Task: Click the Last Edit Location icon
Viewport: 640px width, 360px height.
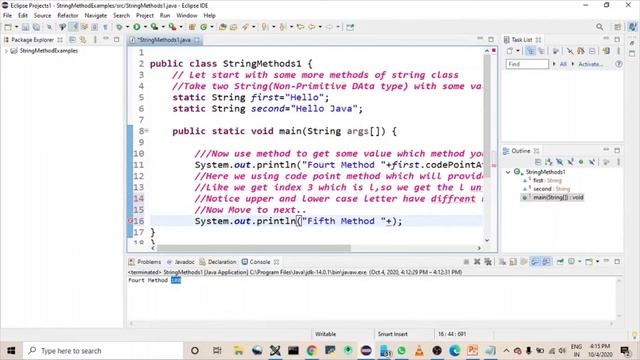Action: pyautogui.click(x=301, y=27)
